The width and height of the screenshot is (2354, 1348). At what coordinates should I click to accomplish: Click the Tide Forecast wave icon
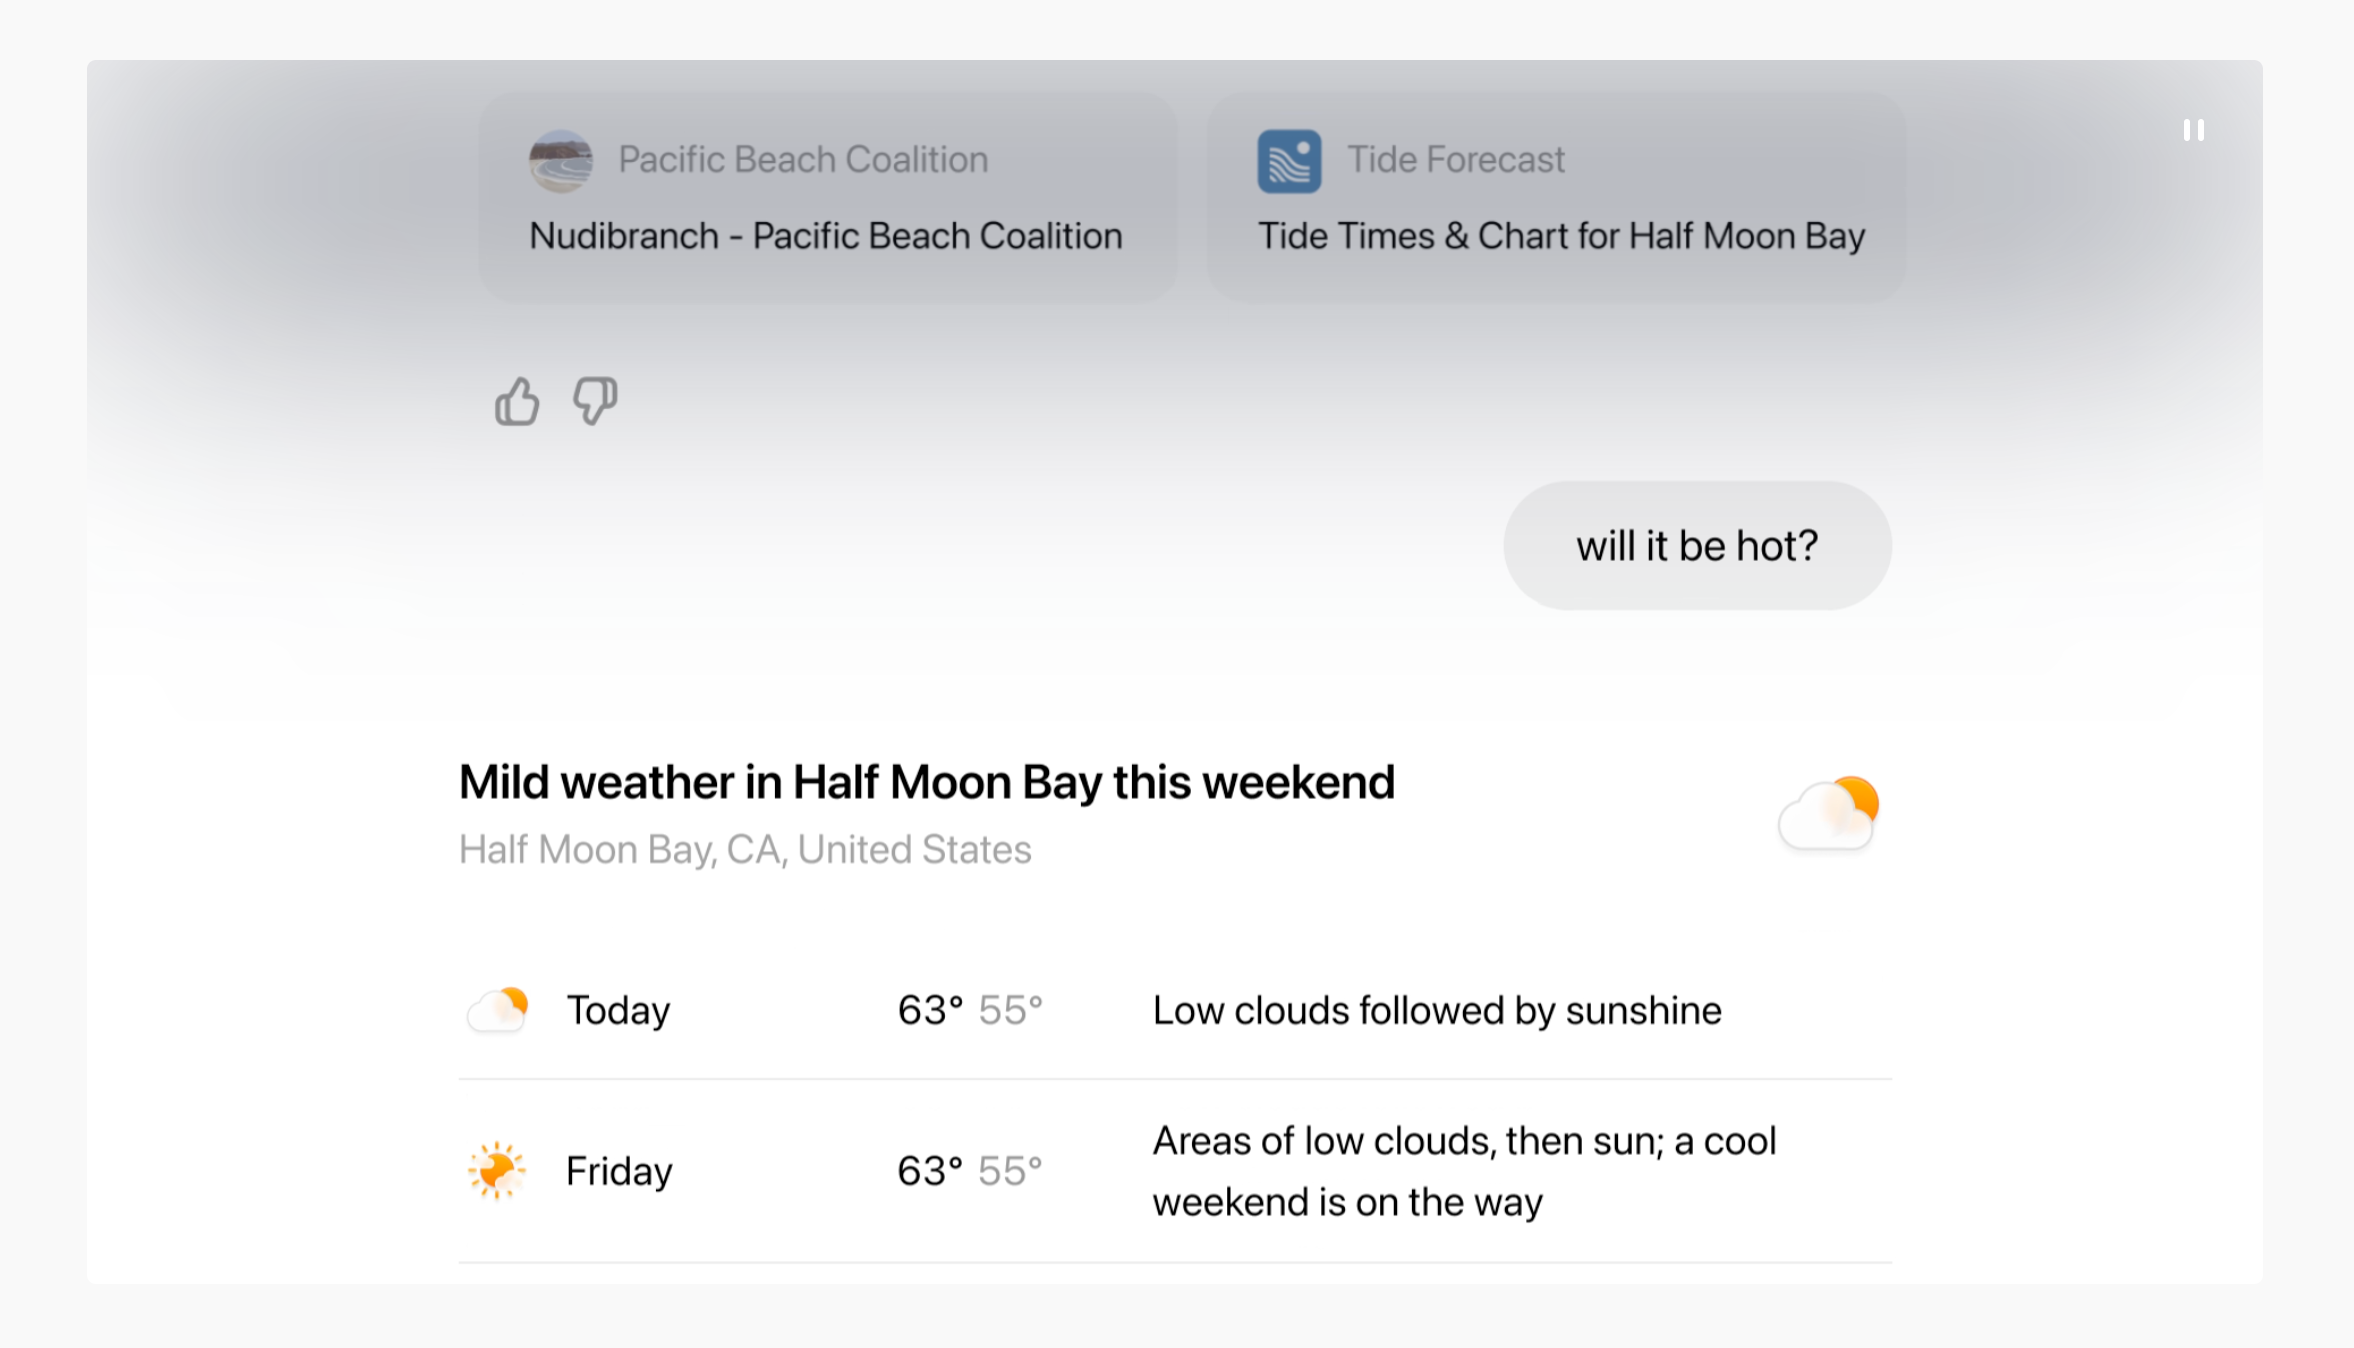point(1289,160)
